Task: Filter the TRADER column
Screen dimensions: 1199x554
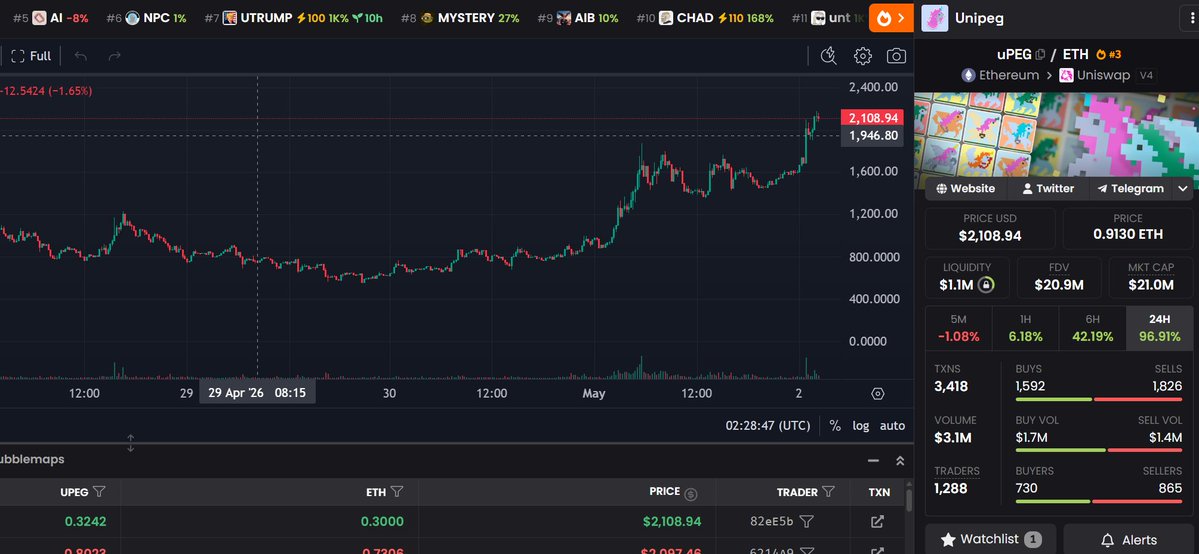Action: tap(828, 492)
